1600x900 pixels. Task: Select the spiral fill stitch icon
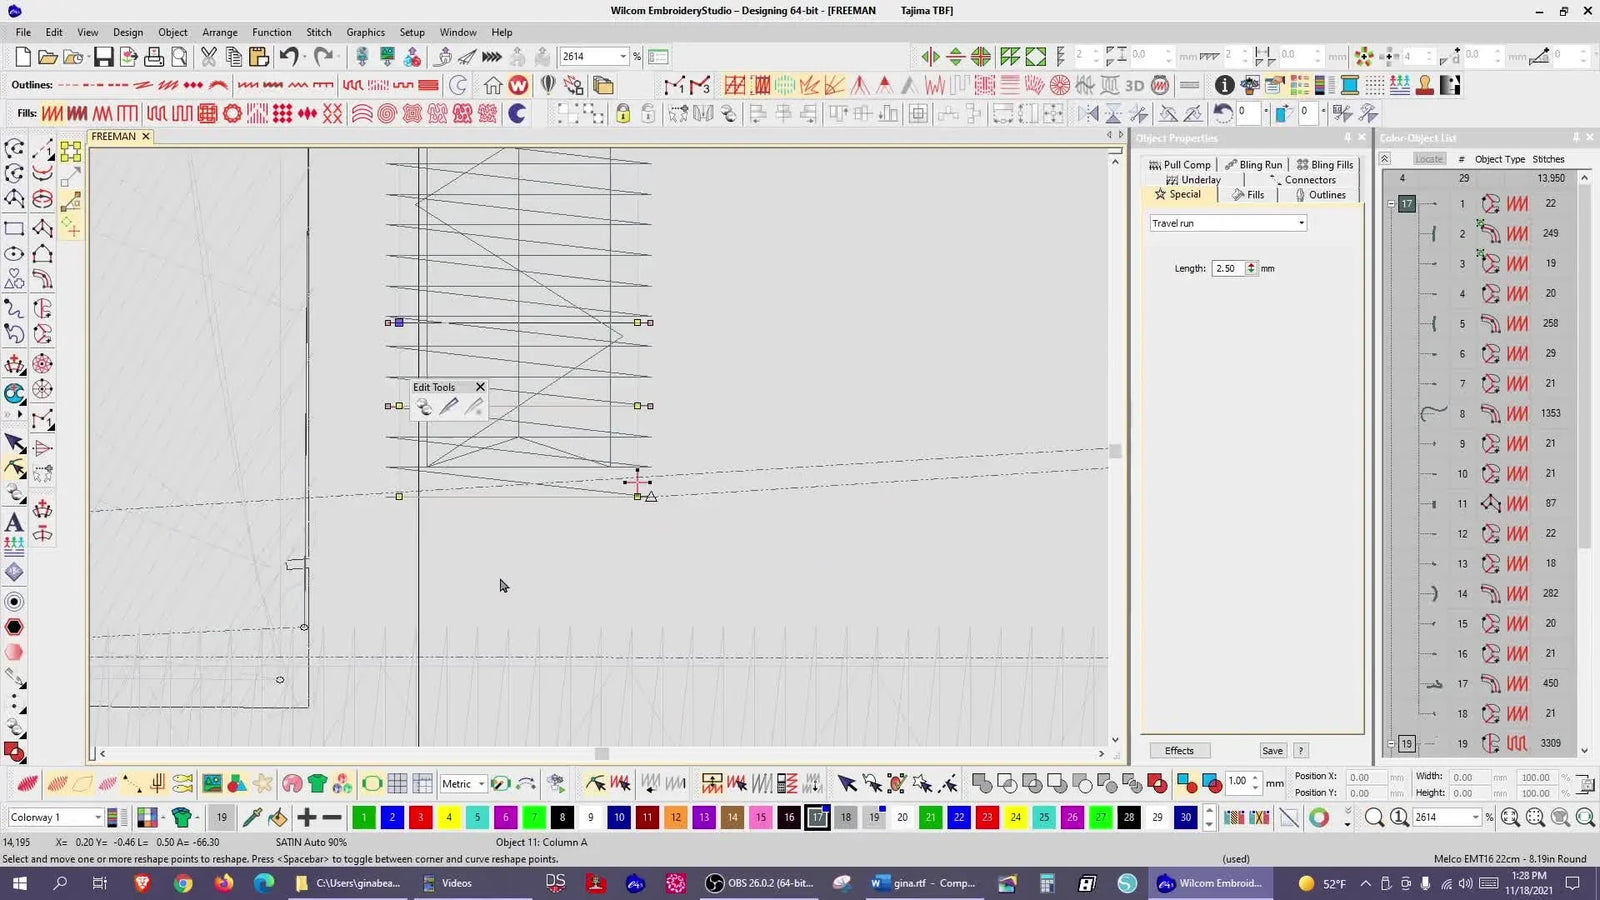click(x=386, y=113)
